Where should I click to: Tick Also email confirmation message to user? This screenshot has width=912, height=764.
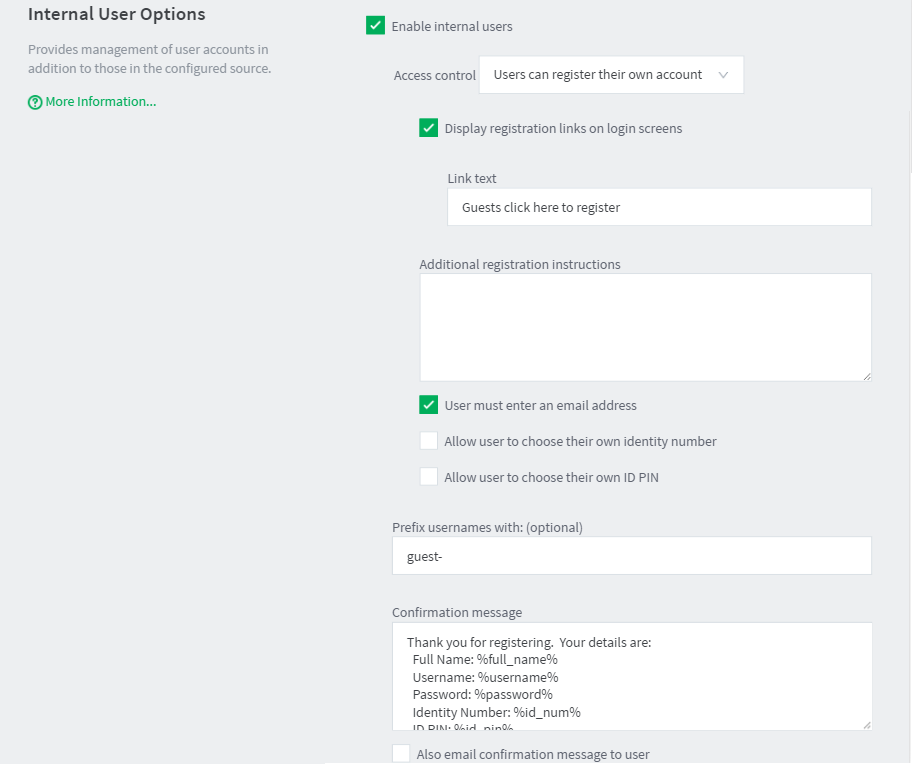click(x=401, y=754)
